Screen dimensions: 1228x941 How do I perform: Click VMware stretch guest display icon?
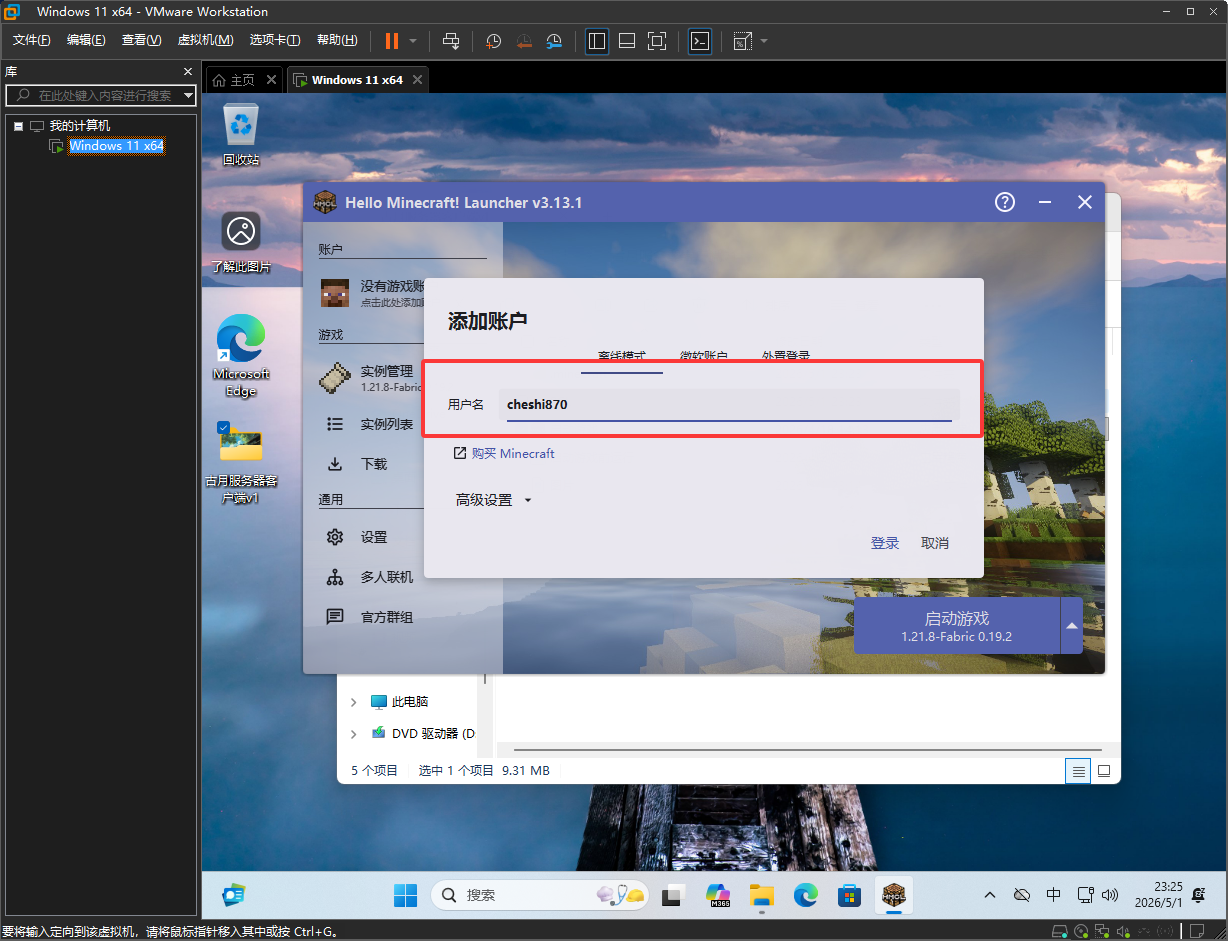click(742, 41)
